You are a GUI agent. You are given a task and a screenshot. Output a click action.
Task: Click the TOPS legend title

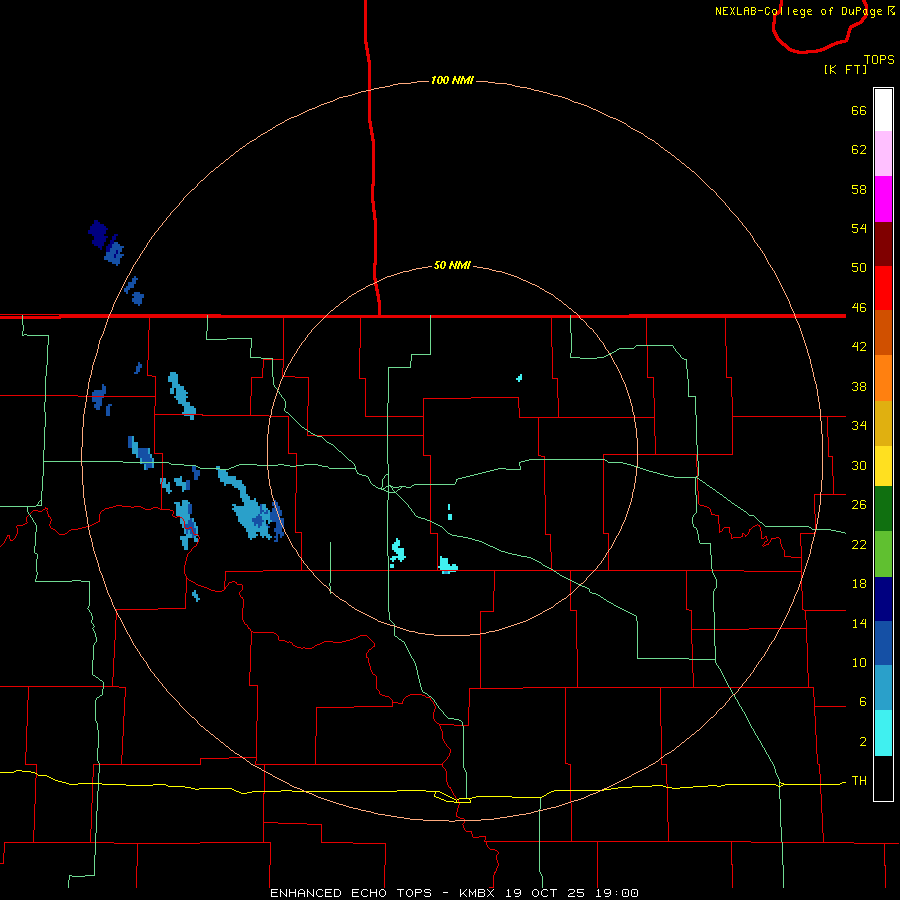click(x=879, y=60)
